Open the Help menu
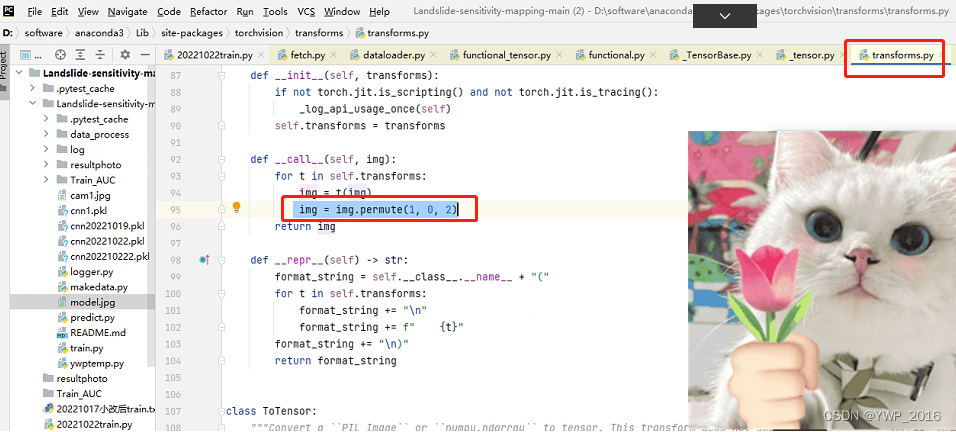The width and height of the screenshot is (956, 432). [x=379, y=12]
